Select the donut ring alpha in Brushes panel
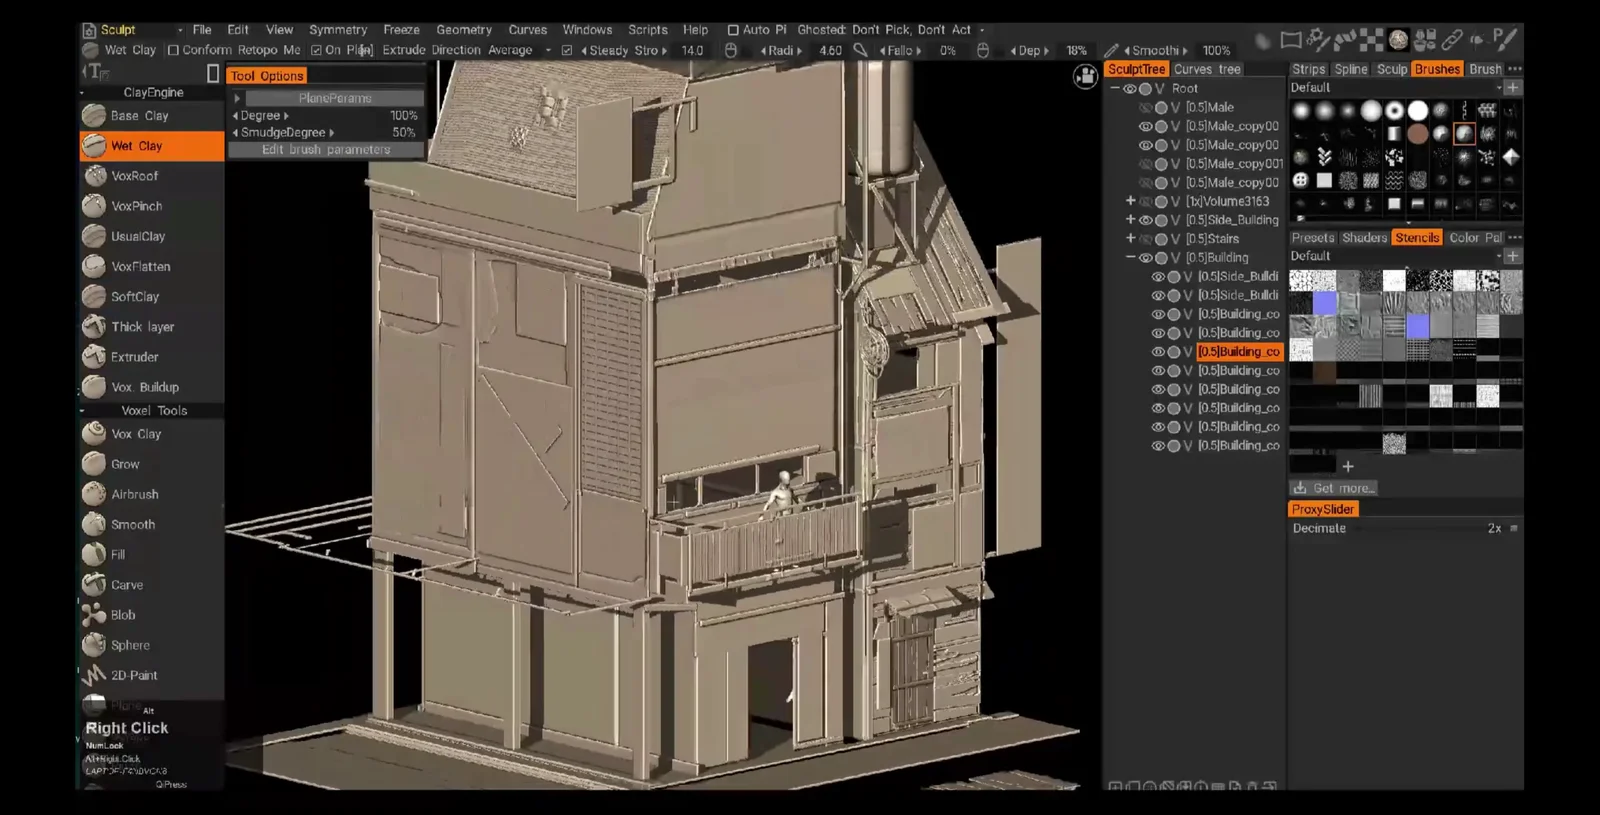The height and width of the screenshot is (815, 1600). click(1394, 111)
